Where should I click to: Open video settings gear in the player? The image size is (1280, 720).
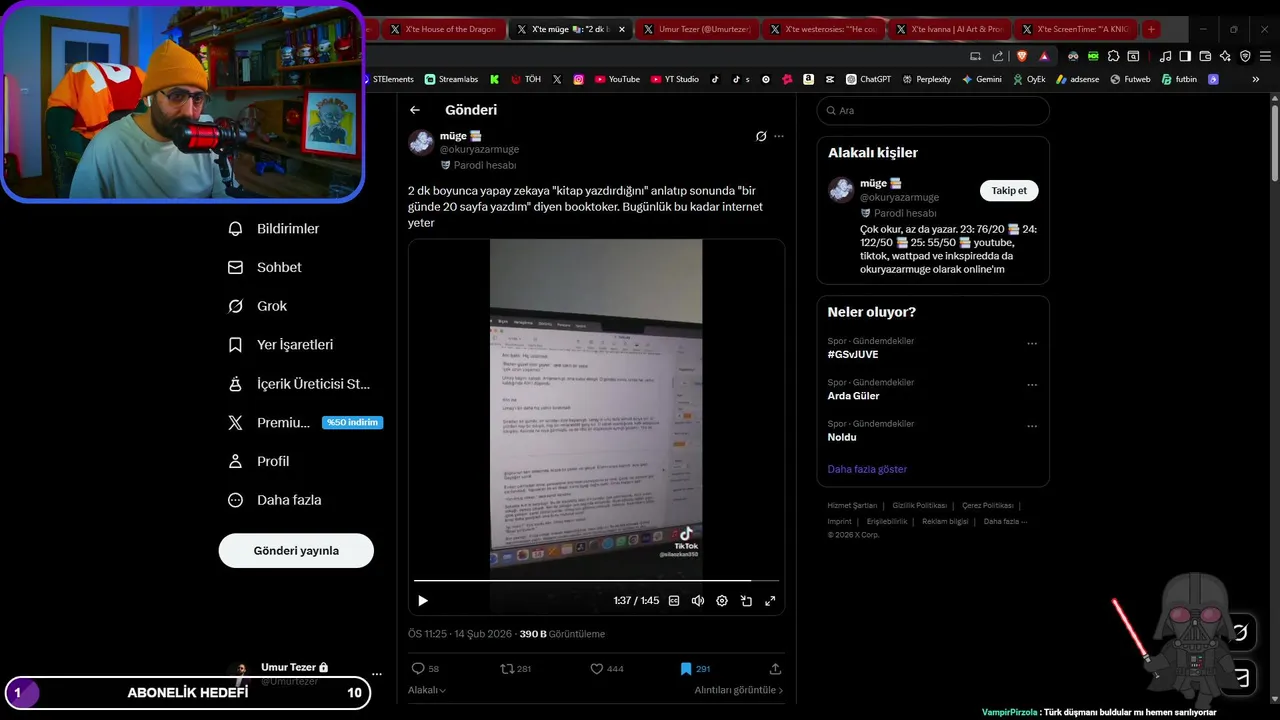pos(722,601)
